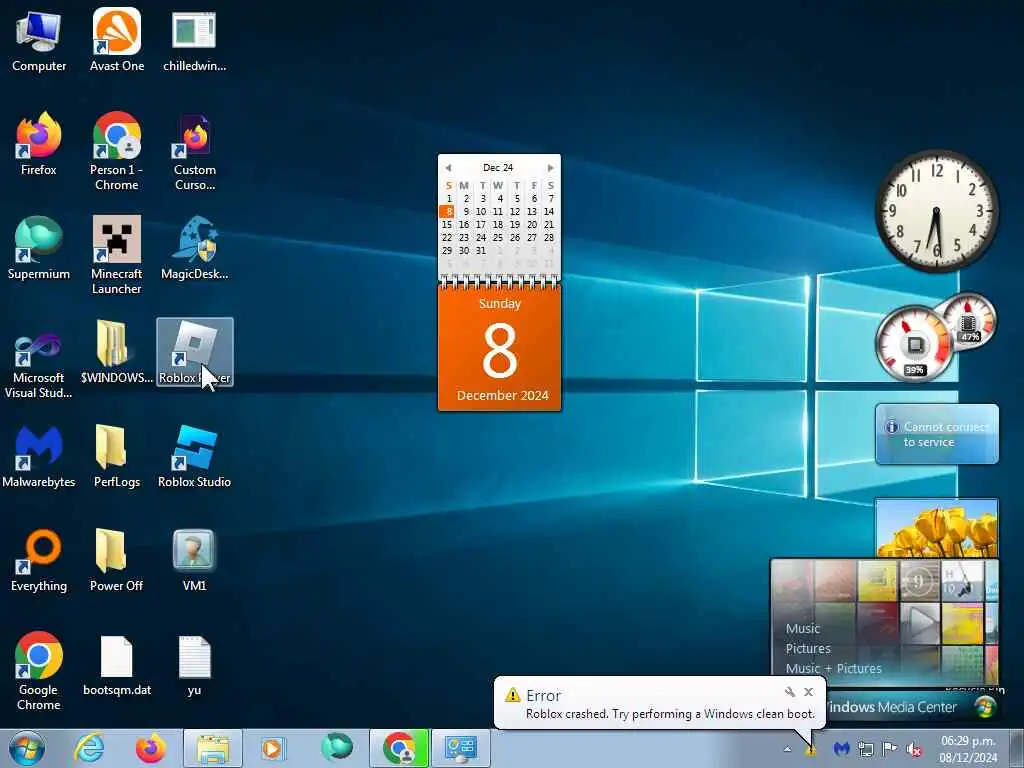Open Action Center flag tray icon
The height and width of the screenshot is (768, 1024).
pos(890,749)
